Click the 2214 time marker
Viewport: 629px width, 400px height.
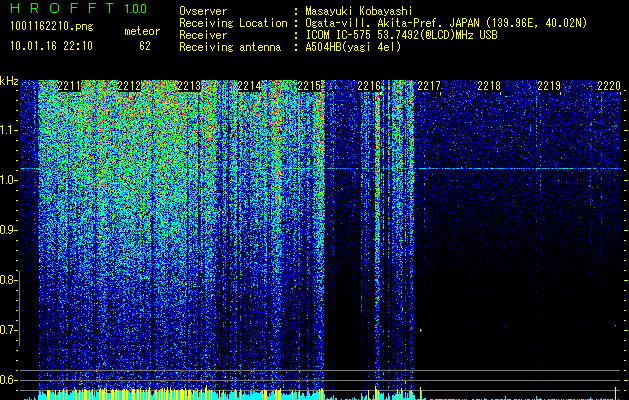pyautogui.click(x=250, y=86)
